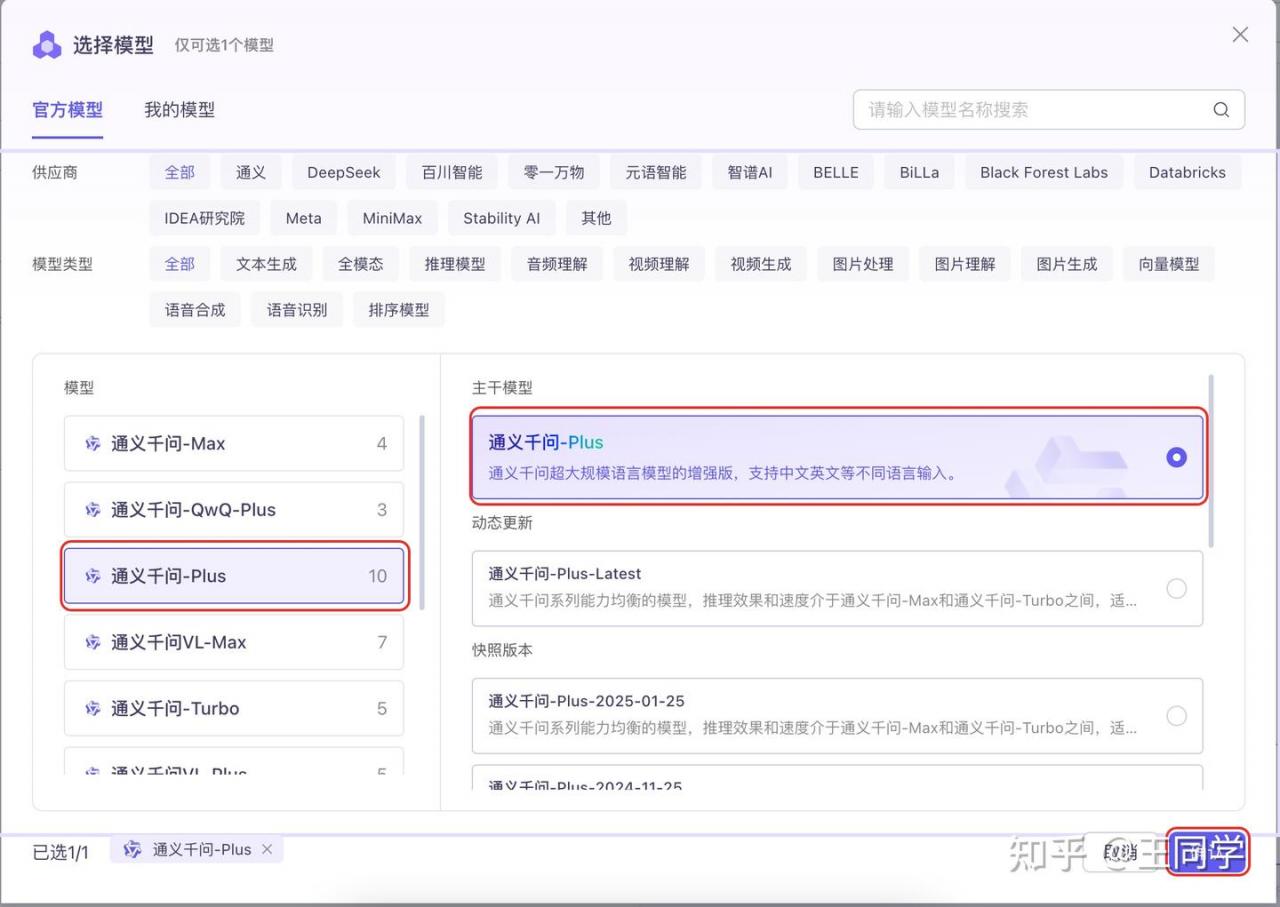This screenshot has width=1280, height=907.
Task: Click the search magnifier icon
Action: pos(1221,110)
